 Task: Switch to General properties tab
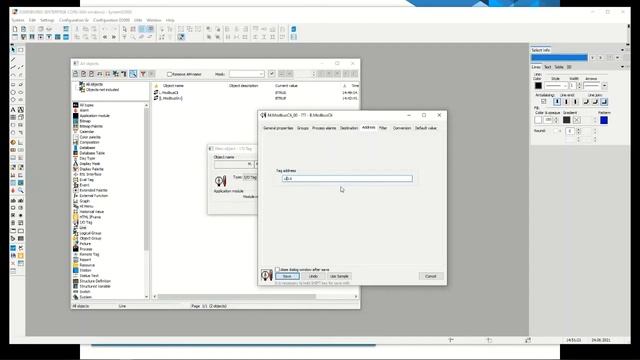tap(278, 128)
